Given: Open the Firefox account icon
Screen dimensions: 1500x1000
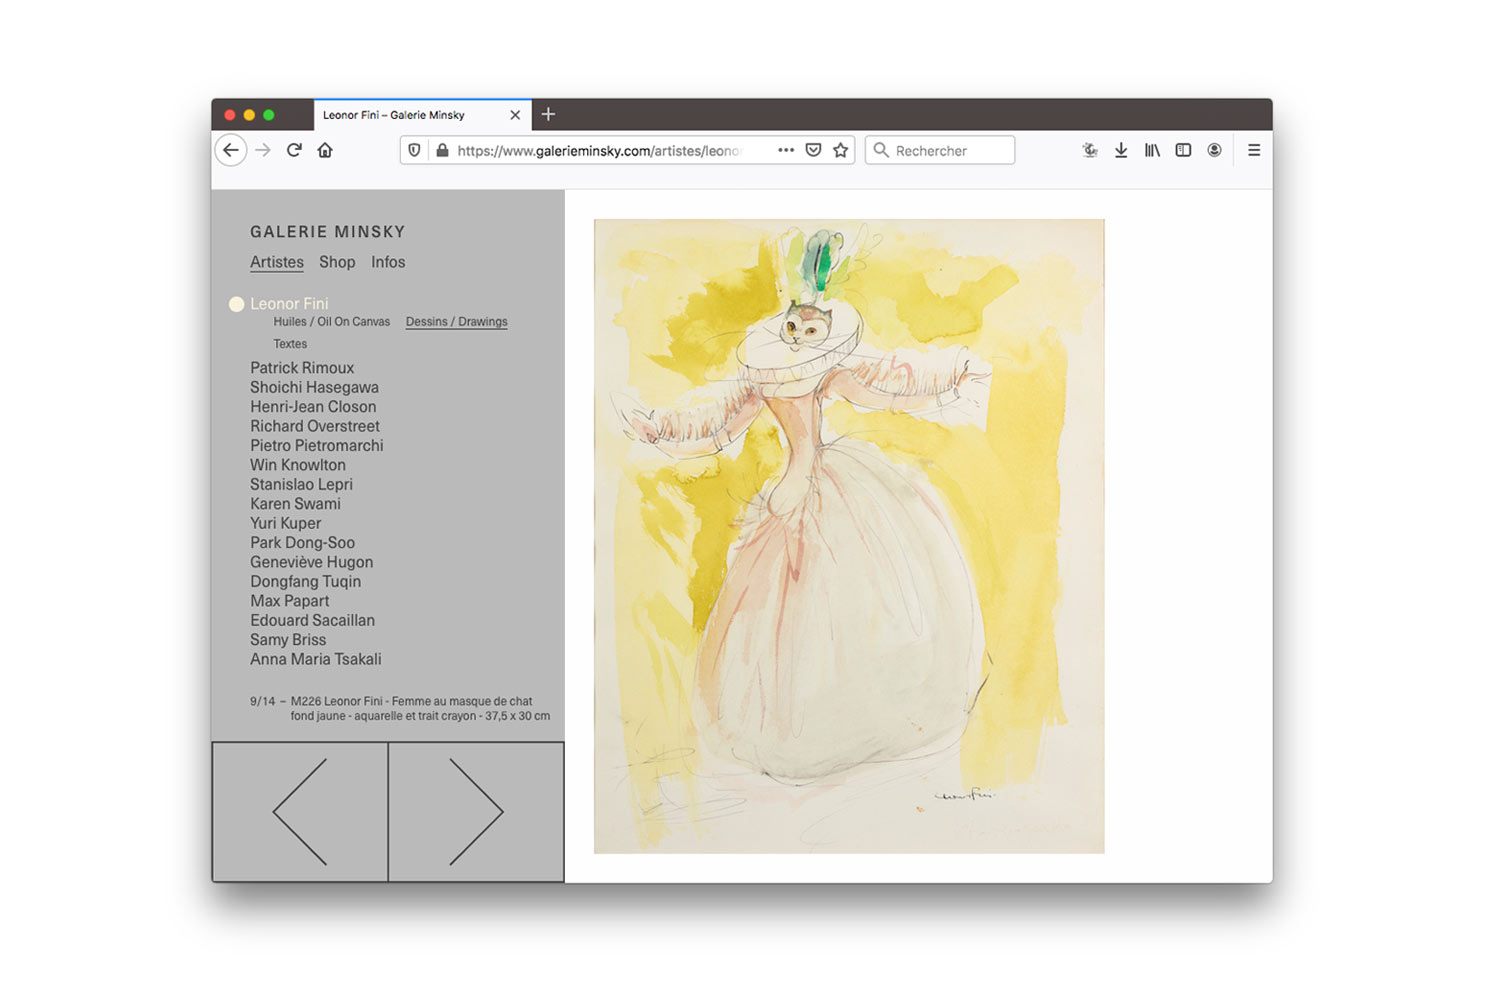Looking at the screenshot, I should pos(1214,150).
